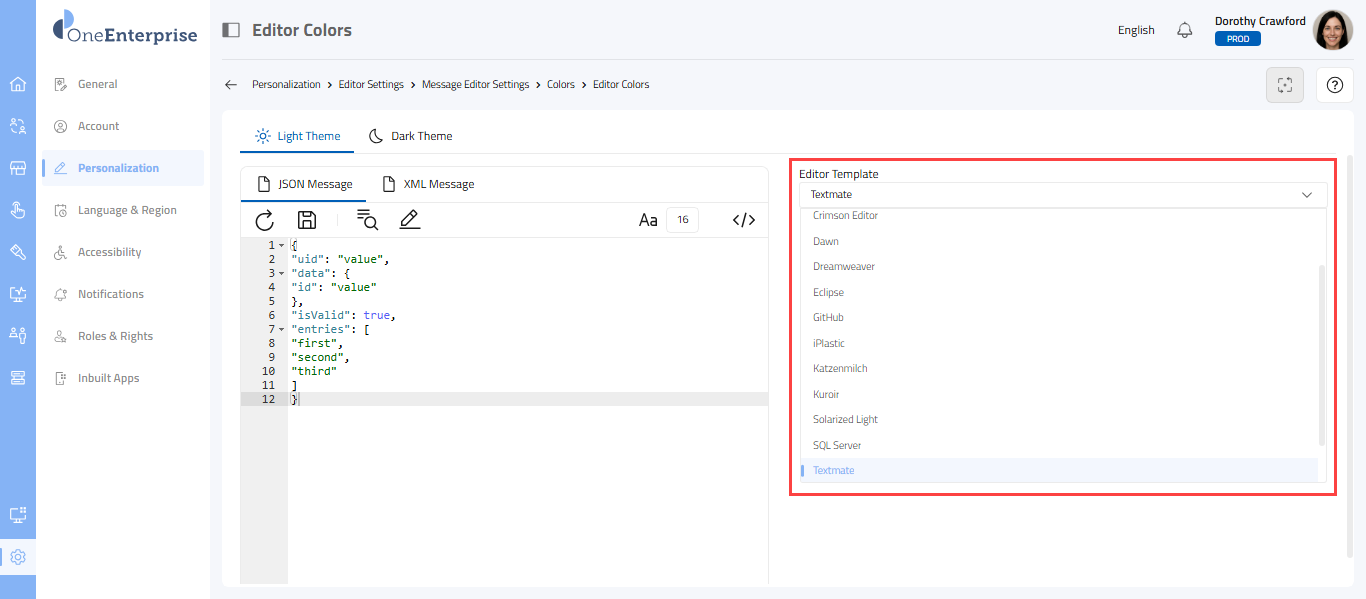Click the refresh icon in editor toolbar
This screenshot has width=1366, height=599.
pos(265,221)
